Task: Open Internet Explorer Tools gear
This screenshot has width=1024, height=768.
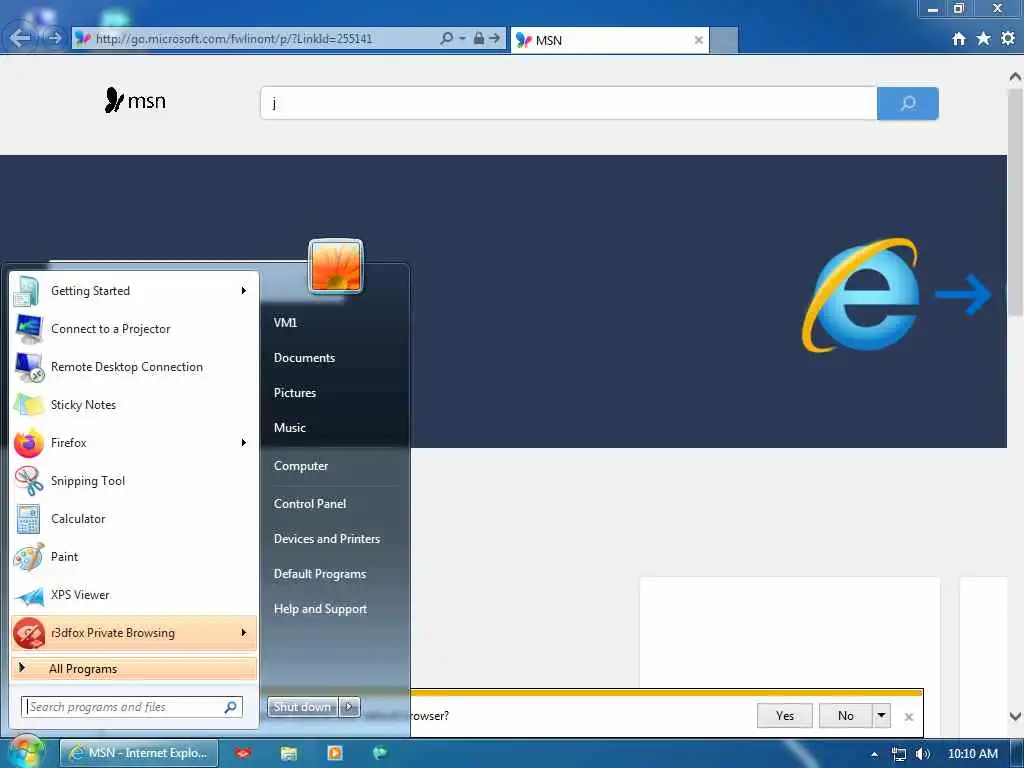Action: coord(1008,39)
